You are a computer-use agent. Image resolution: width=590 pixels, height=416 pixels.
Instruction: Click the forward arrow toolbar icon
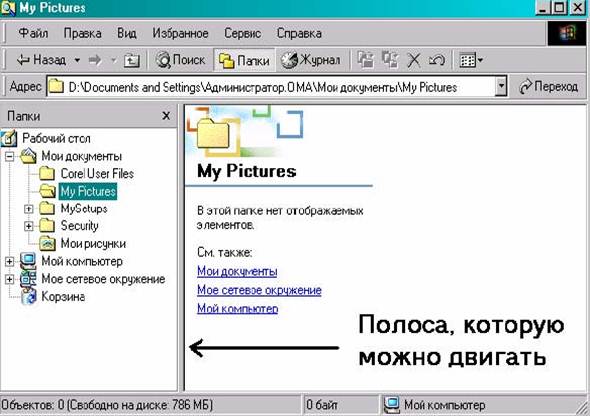coord(95,60)
